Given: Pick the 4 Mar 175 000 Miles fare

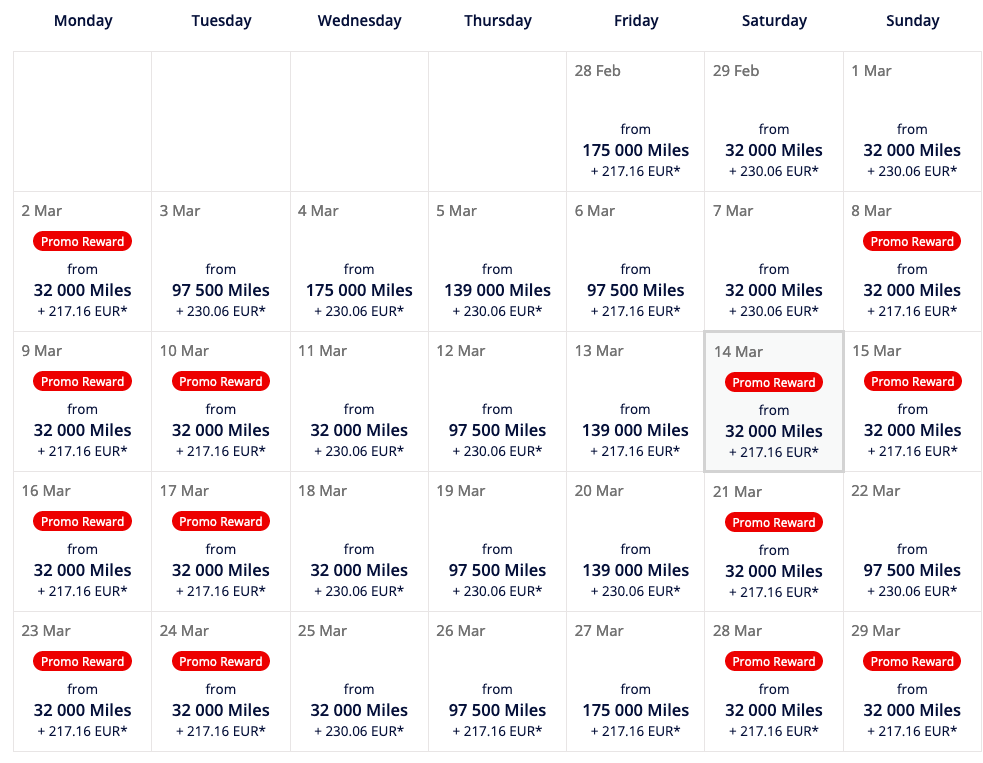Looking at the screenshot, I should click(x=359, y=261).
